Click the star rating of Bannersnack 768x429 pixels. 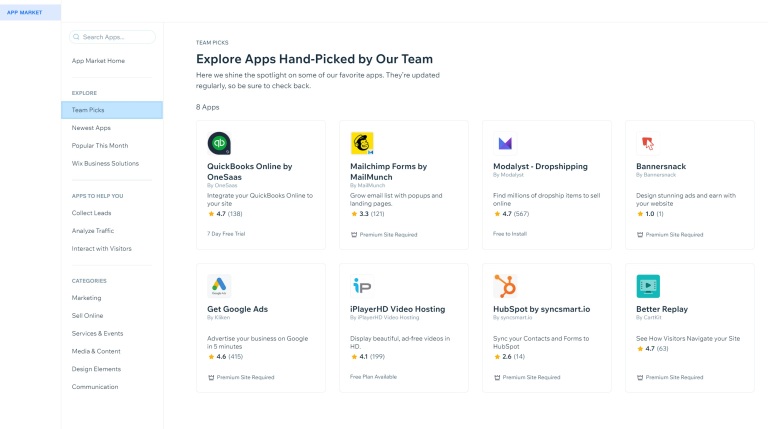click(x=652, y=214)
